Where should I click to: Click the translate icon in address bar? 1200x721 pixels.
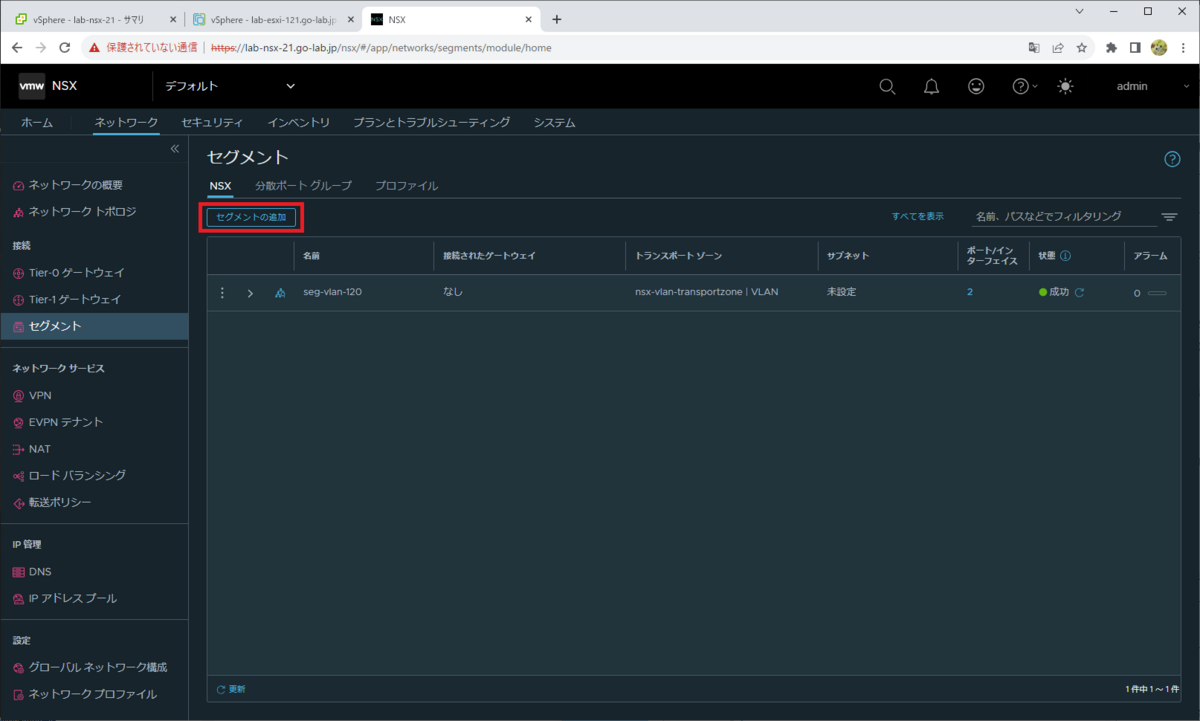[1034, 47]
